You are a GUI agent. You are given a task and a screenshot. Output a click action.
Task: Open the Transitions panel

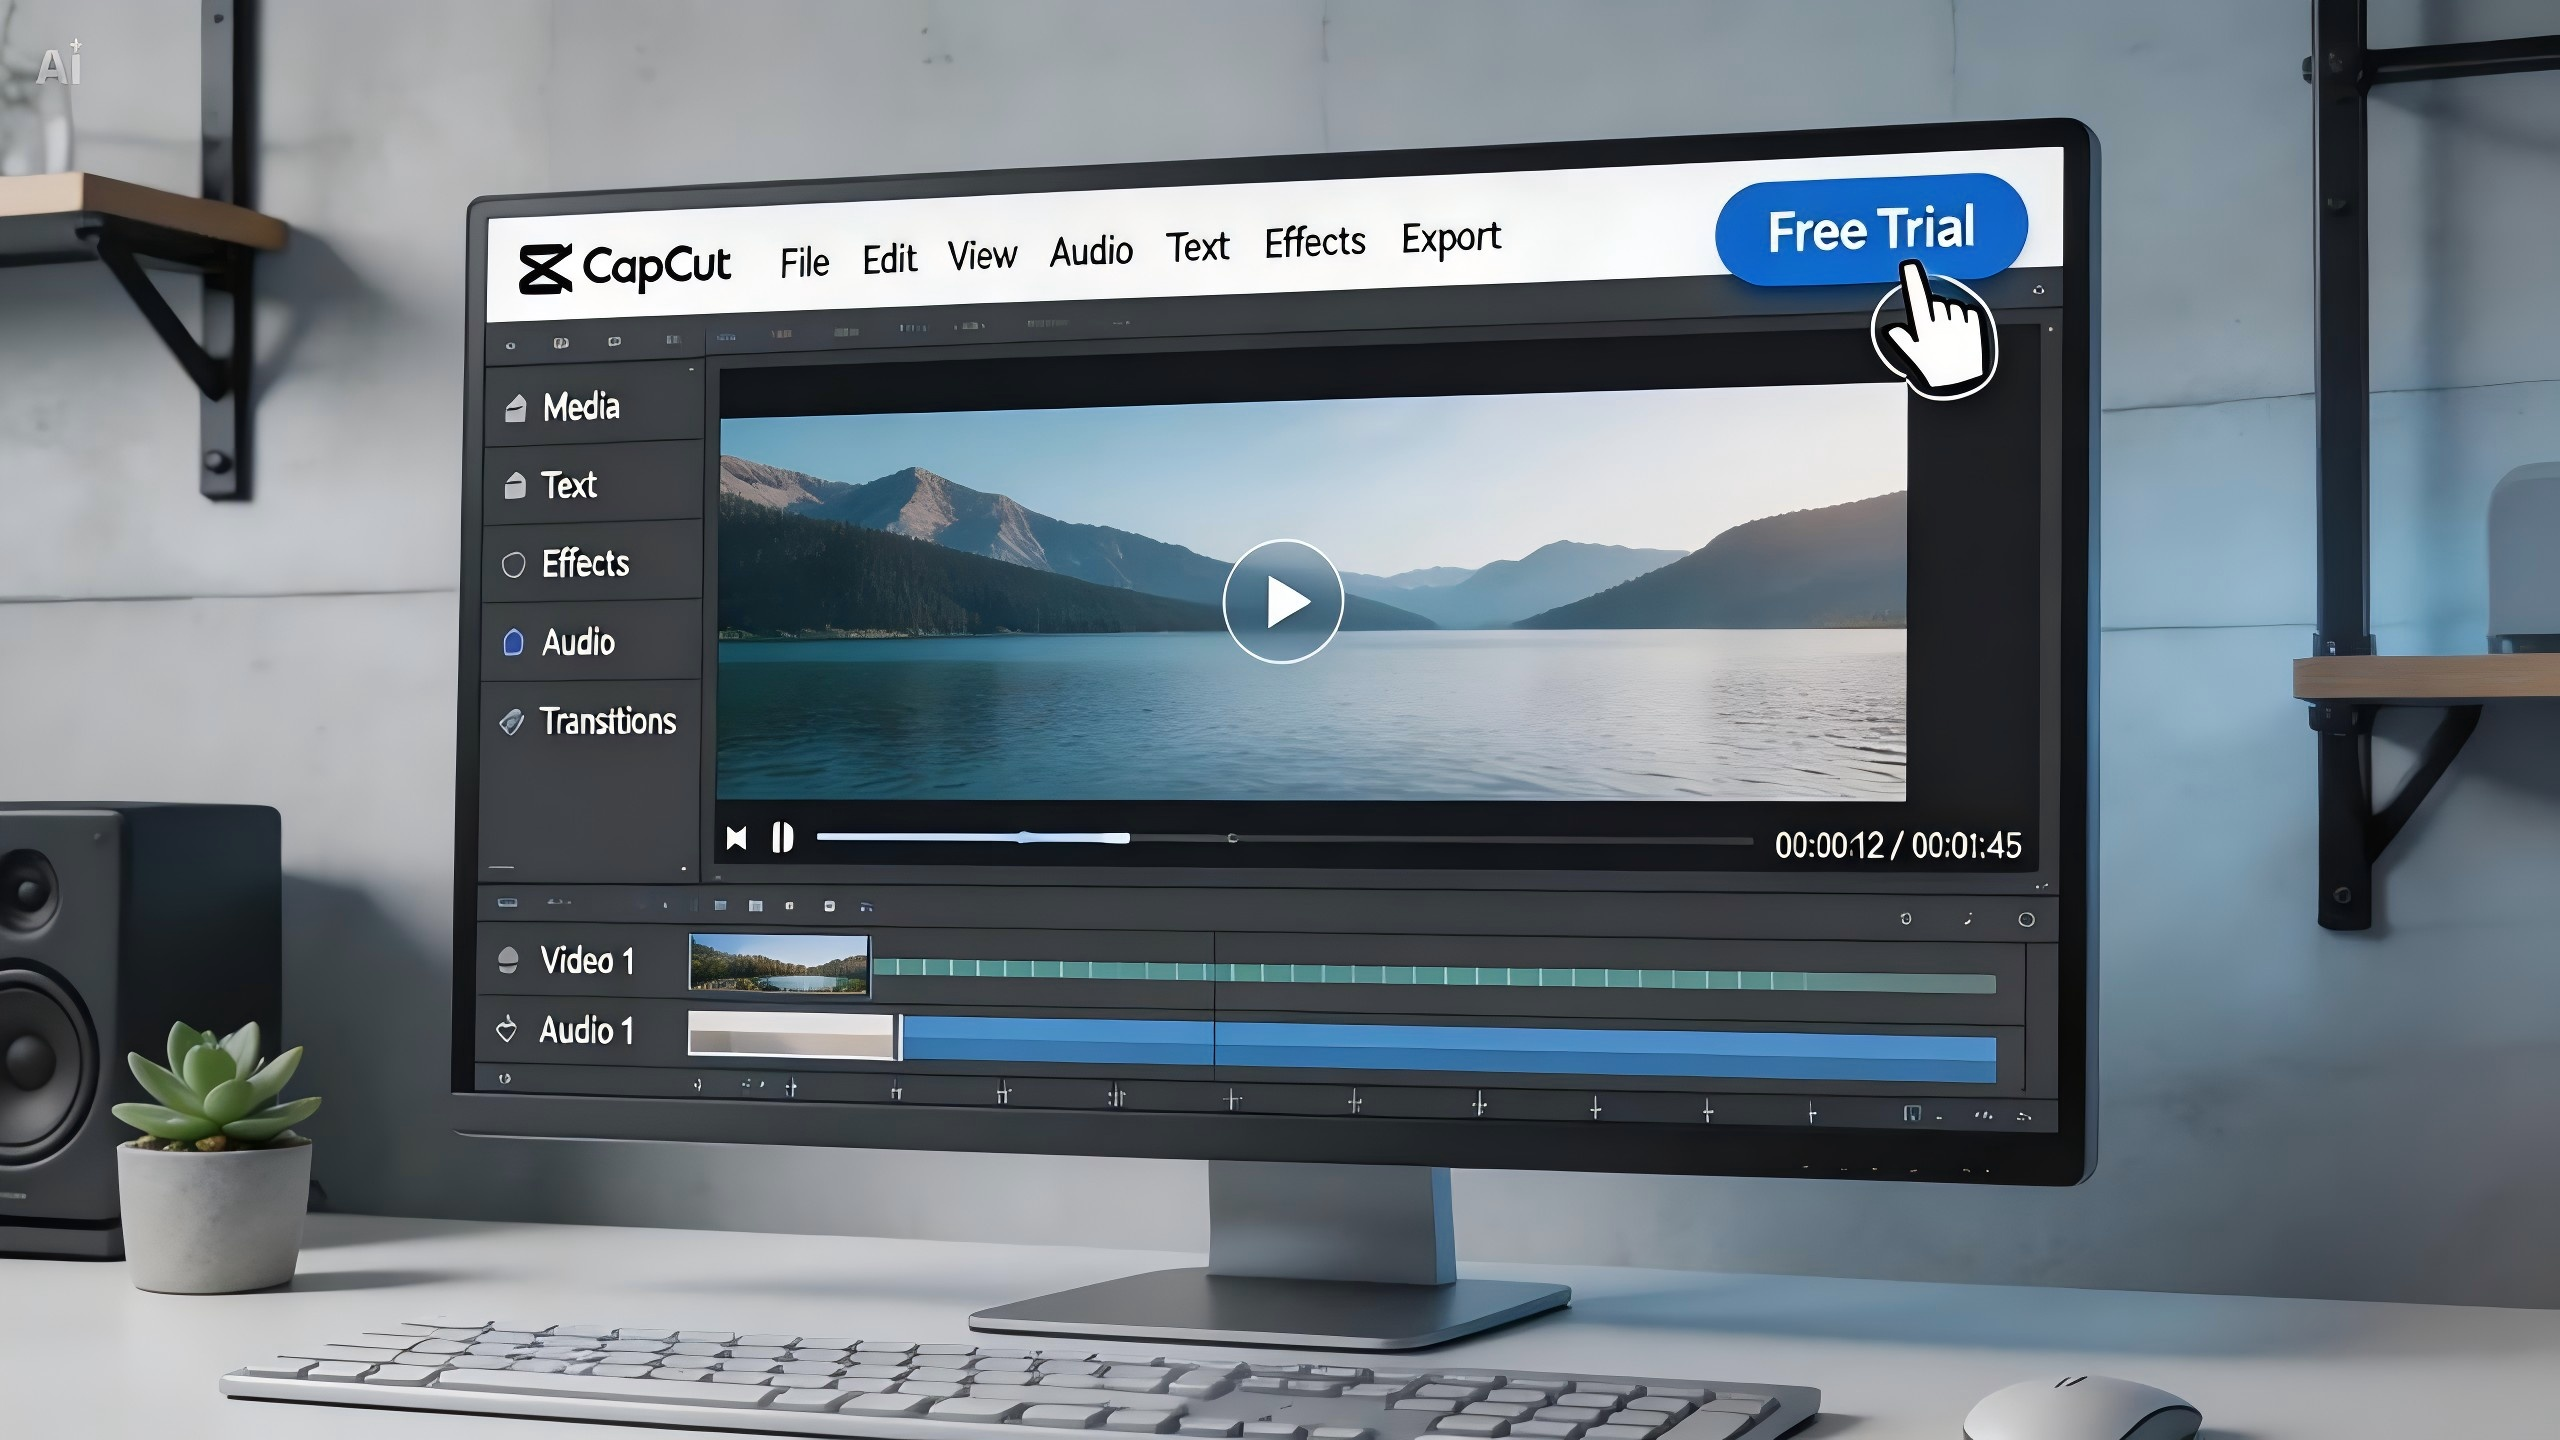607,722
